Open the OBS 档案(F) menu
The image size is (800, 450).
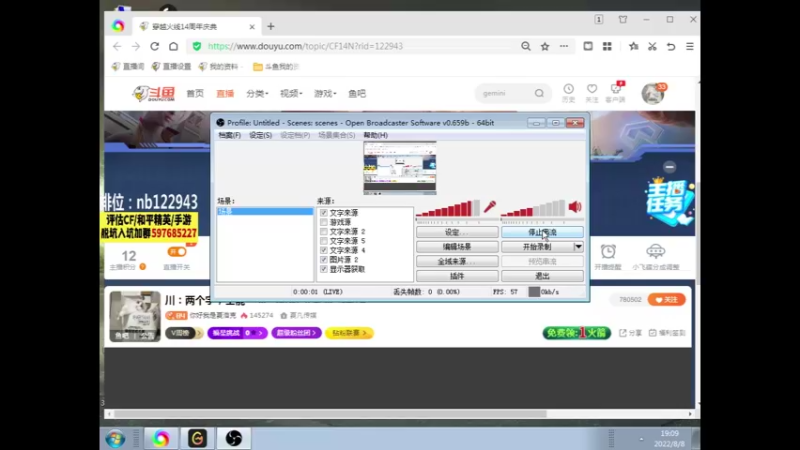[230, 135]
